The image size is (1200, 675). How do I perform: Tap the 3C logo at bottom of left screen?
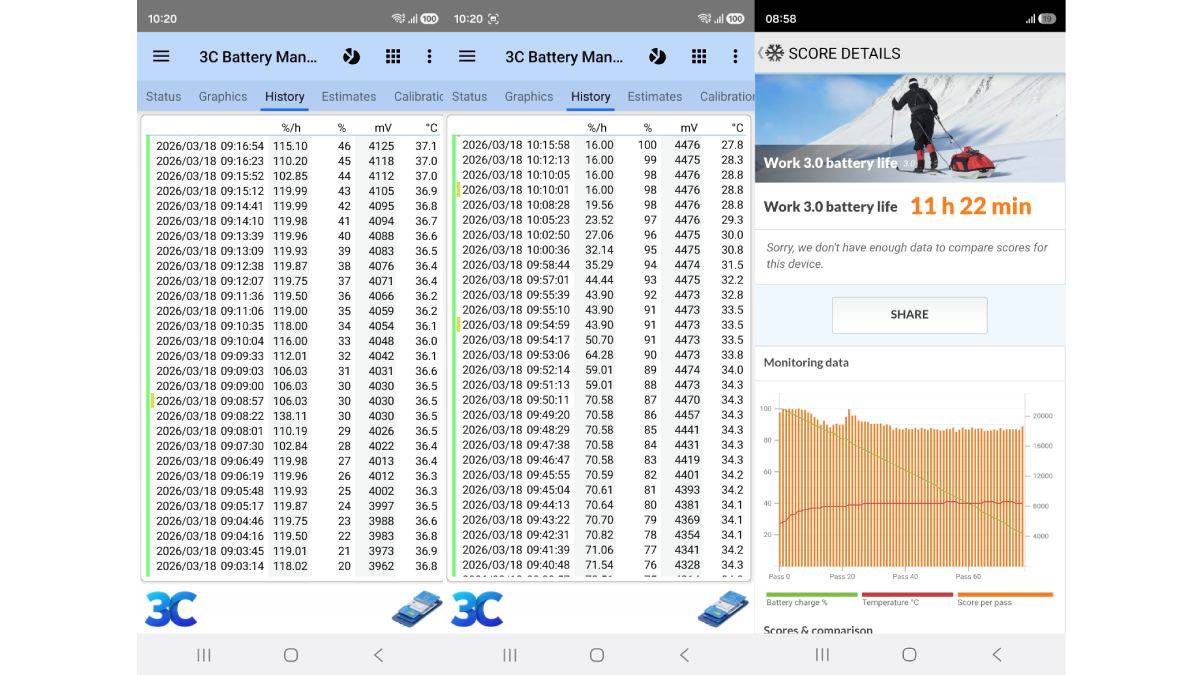tap(171, 609)
